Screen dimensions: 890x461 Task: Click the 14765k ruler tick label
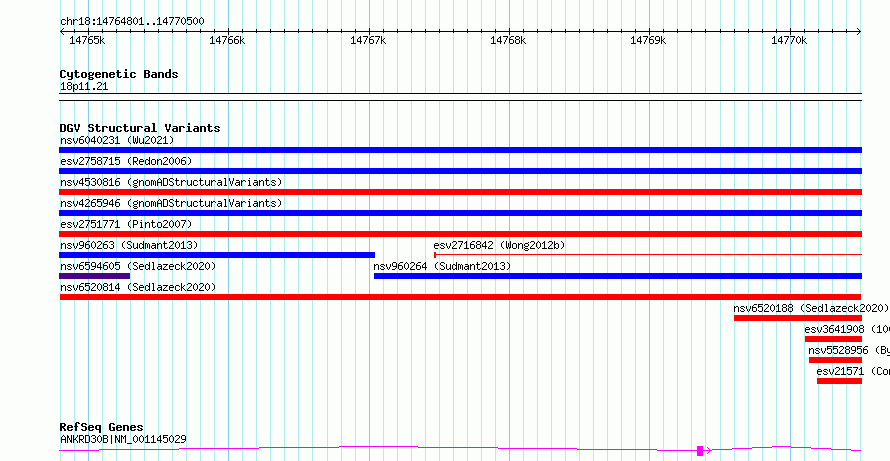pos(87,40)
